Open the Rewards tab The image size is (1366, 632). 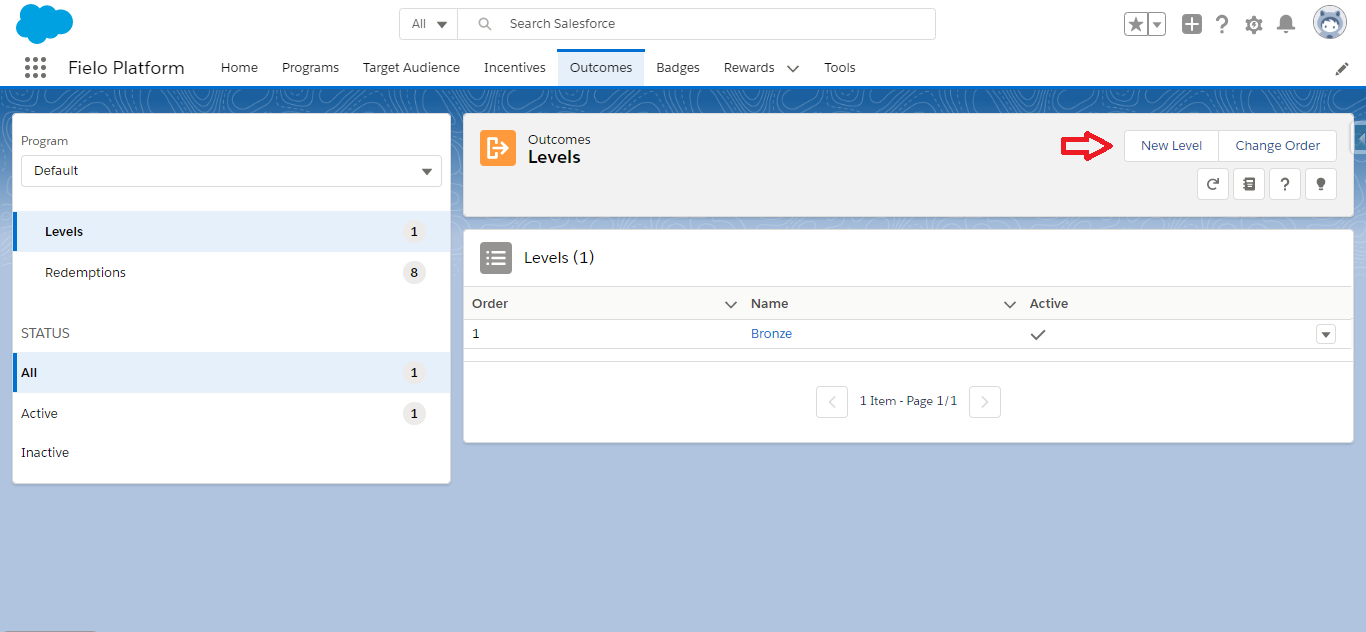click(749, 68)
